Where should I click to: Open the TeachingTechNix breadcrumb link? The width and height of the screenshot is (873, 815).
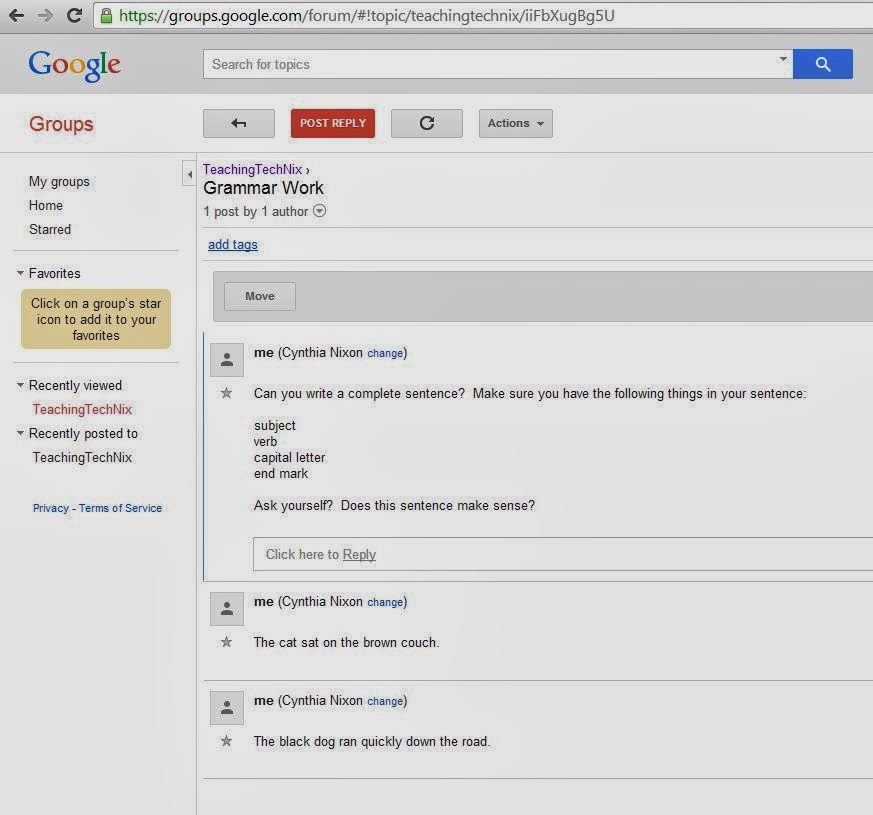click(x=252, y=169)
